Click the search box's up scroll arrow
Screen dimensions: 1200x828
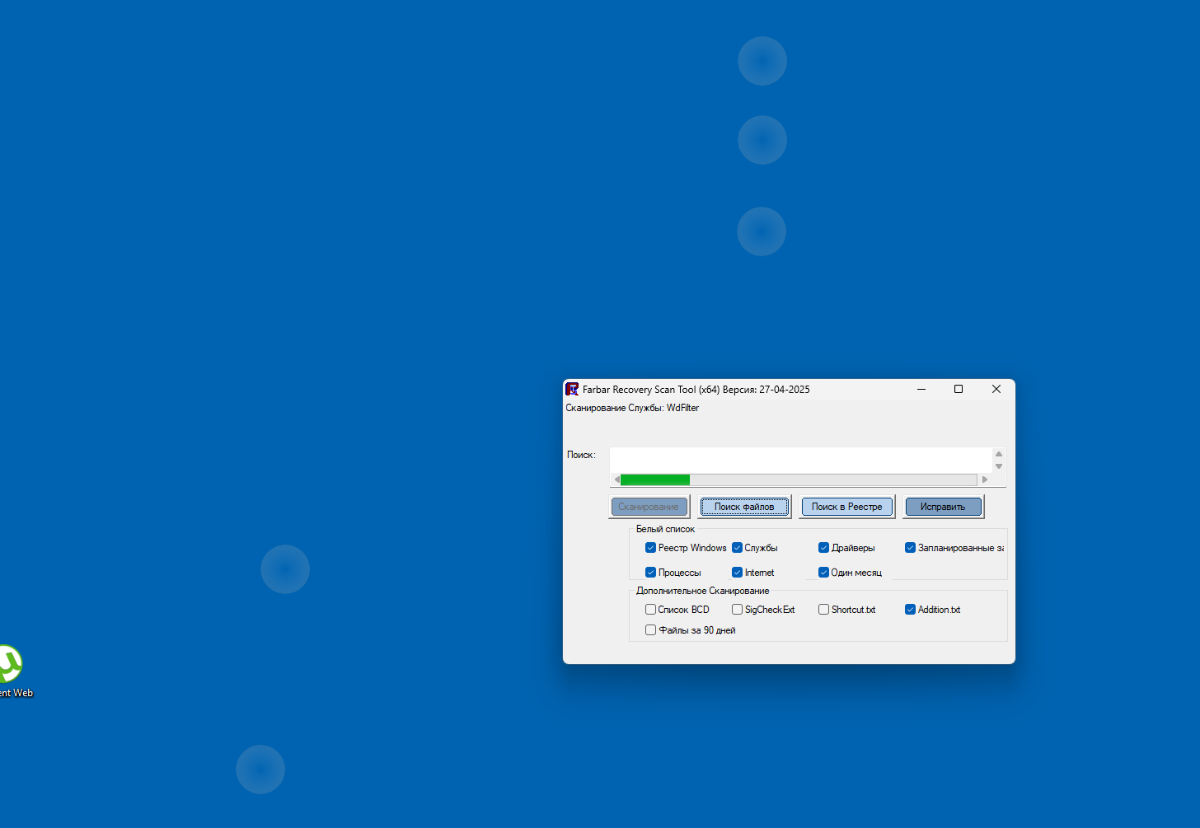(x=998, y=454)
